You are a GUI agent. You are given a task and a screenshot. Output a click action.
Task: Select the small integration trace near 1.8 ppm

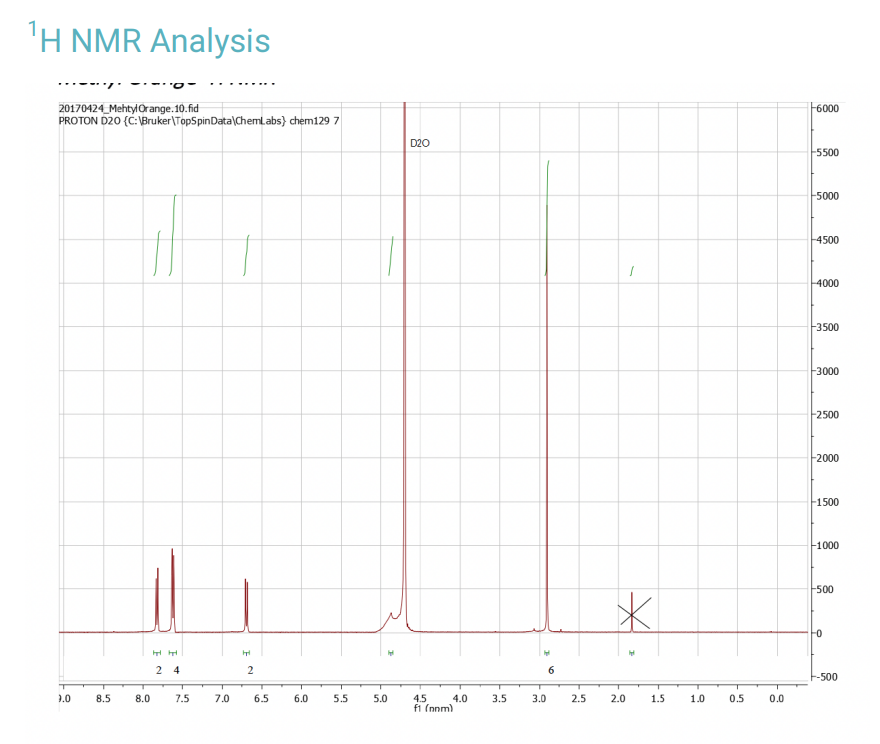pyautogui.click(x=631, y=269)
